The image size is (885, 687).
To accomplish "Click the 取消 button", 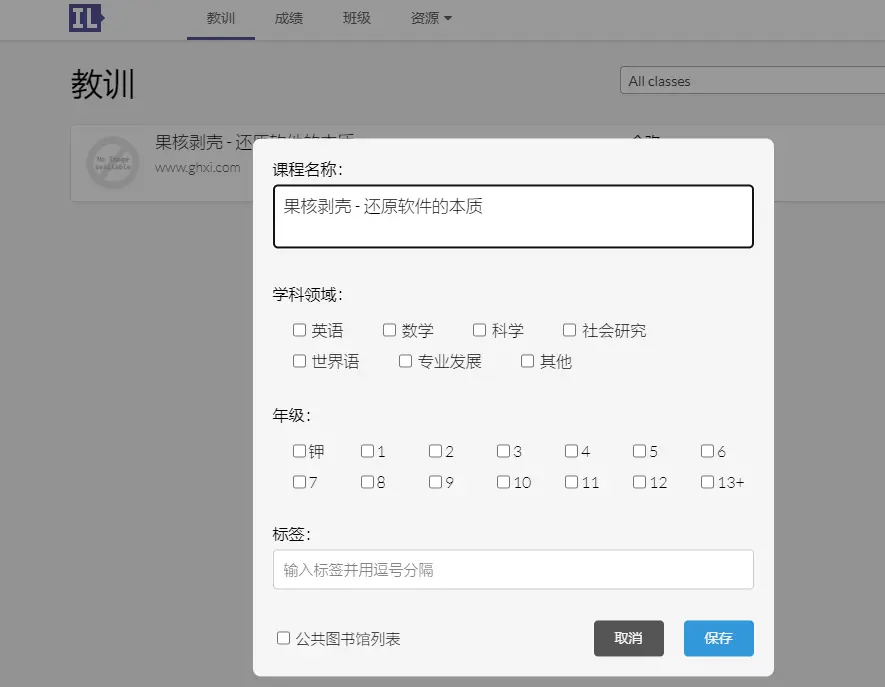I will click(629, 638).
